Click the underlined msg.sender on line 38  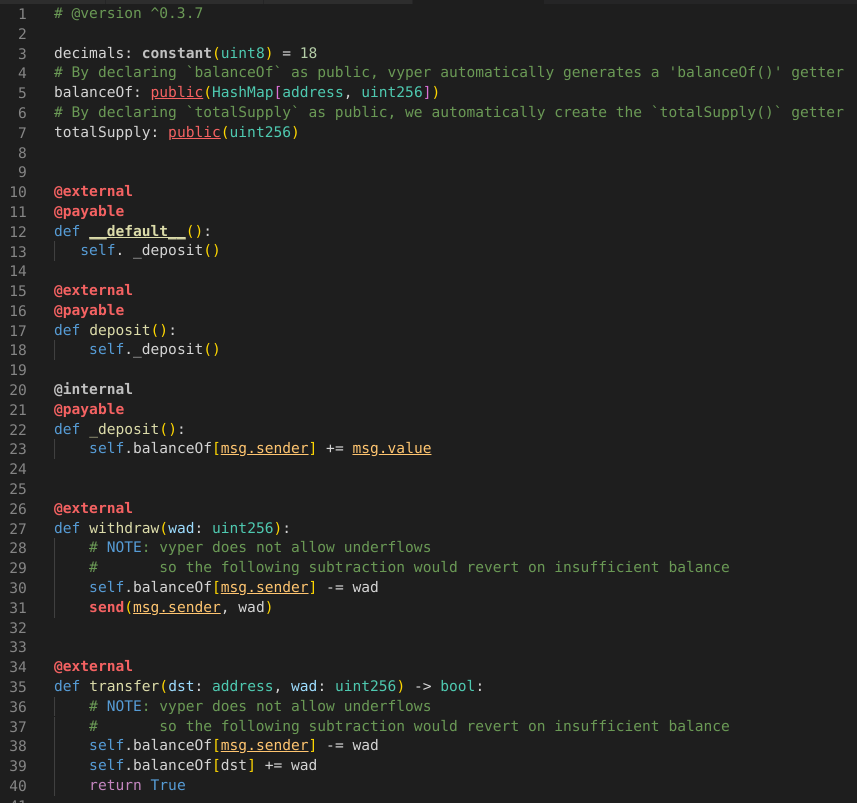tap(264, 745)
